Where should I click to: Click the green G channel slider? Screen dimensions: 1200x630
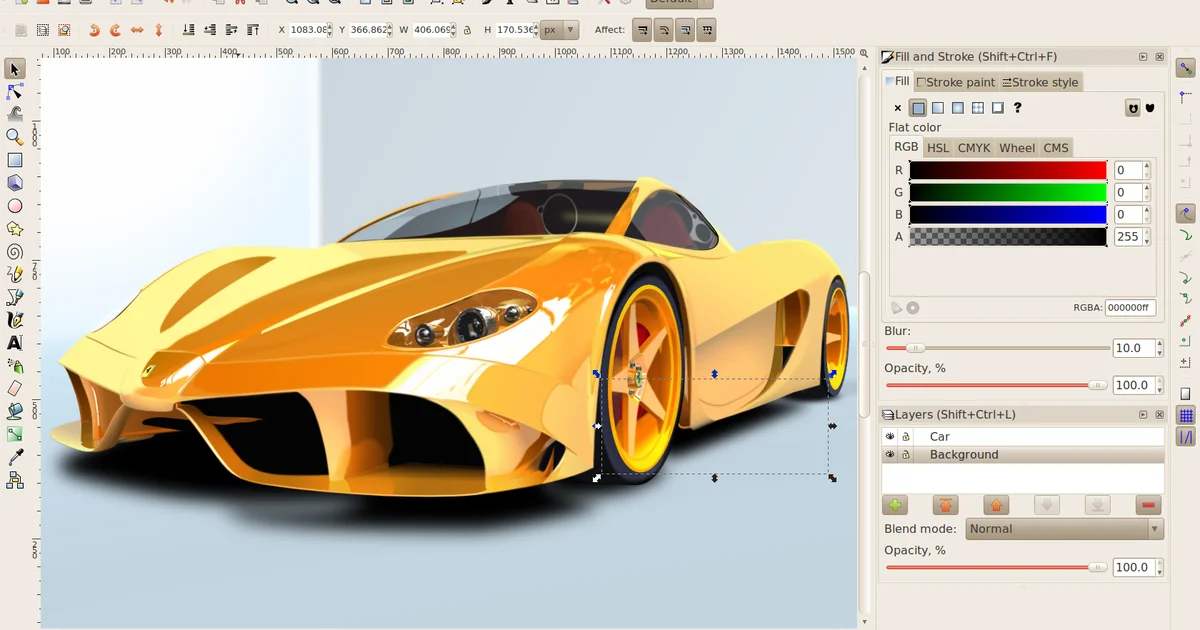pos(1008,192)
